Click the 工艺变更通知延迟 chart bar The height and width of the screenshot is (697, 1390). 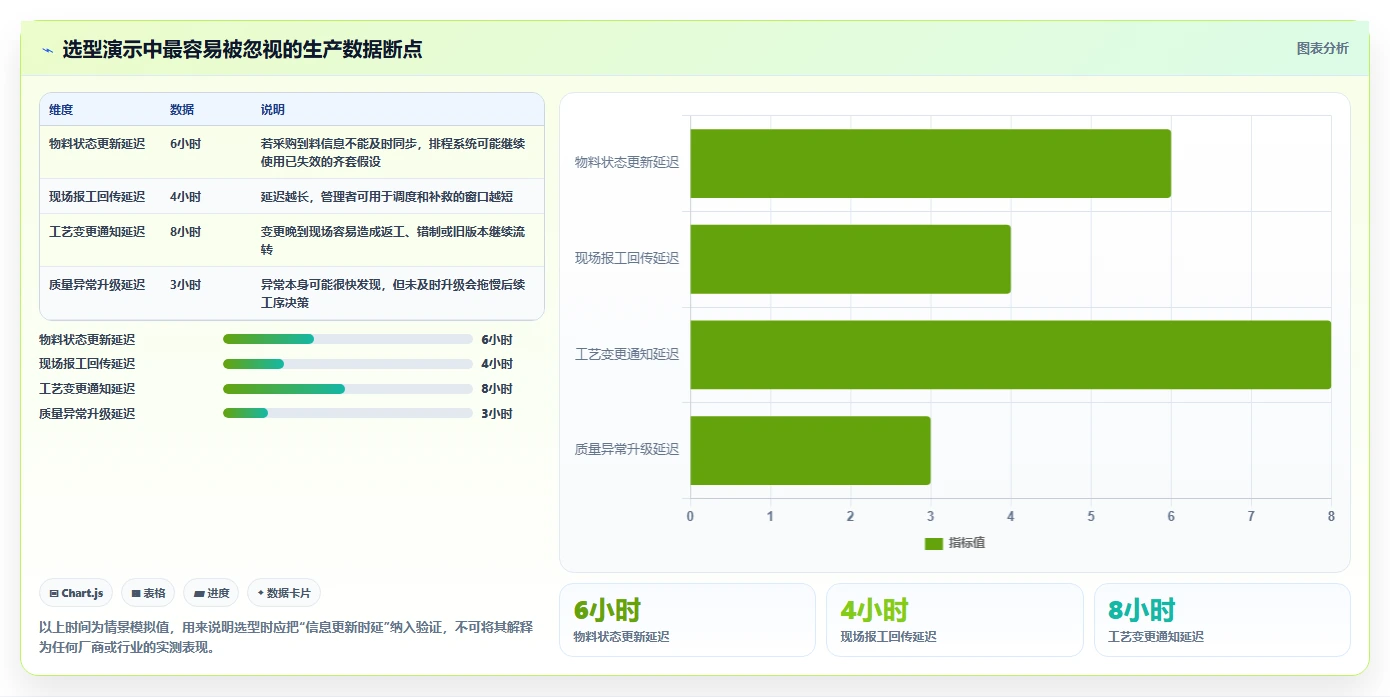[x=1010, y=354]
